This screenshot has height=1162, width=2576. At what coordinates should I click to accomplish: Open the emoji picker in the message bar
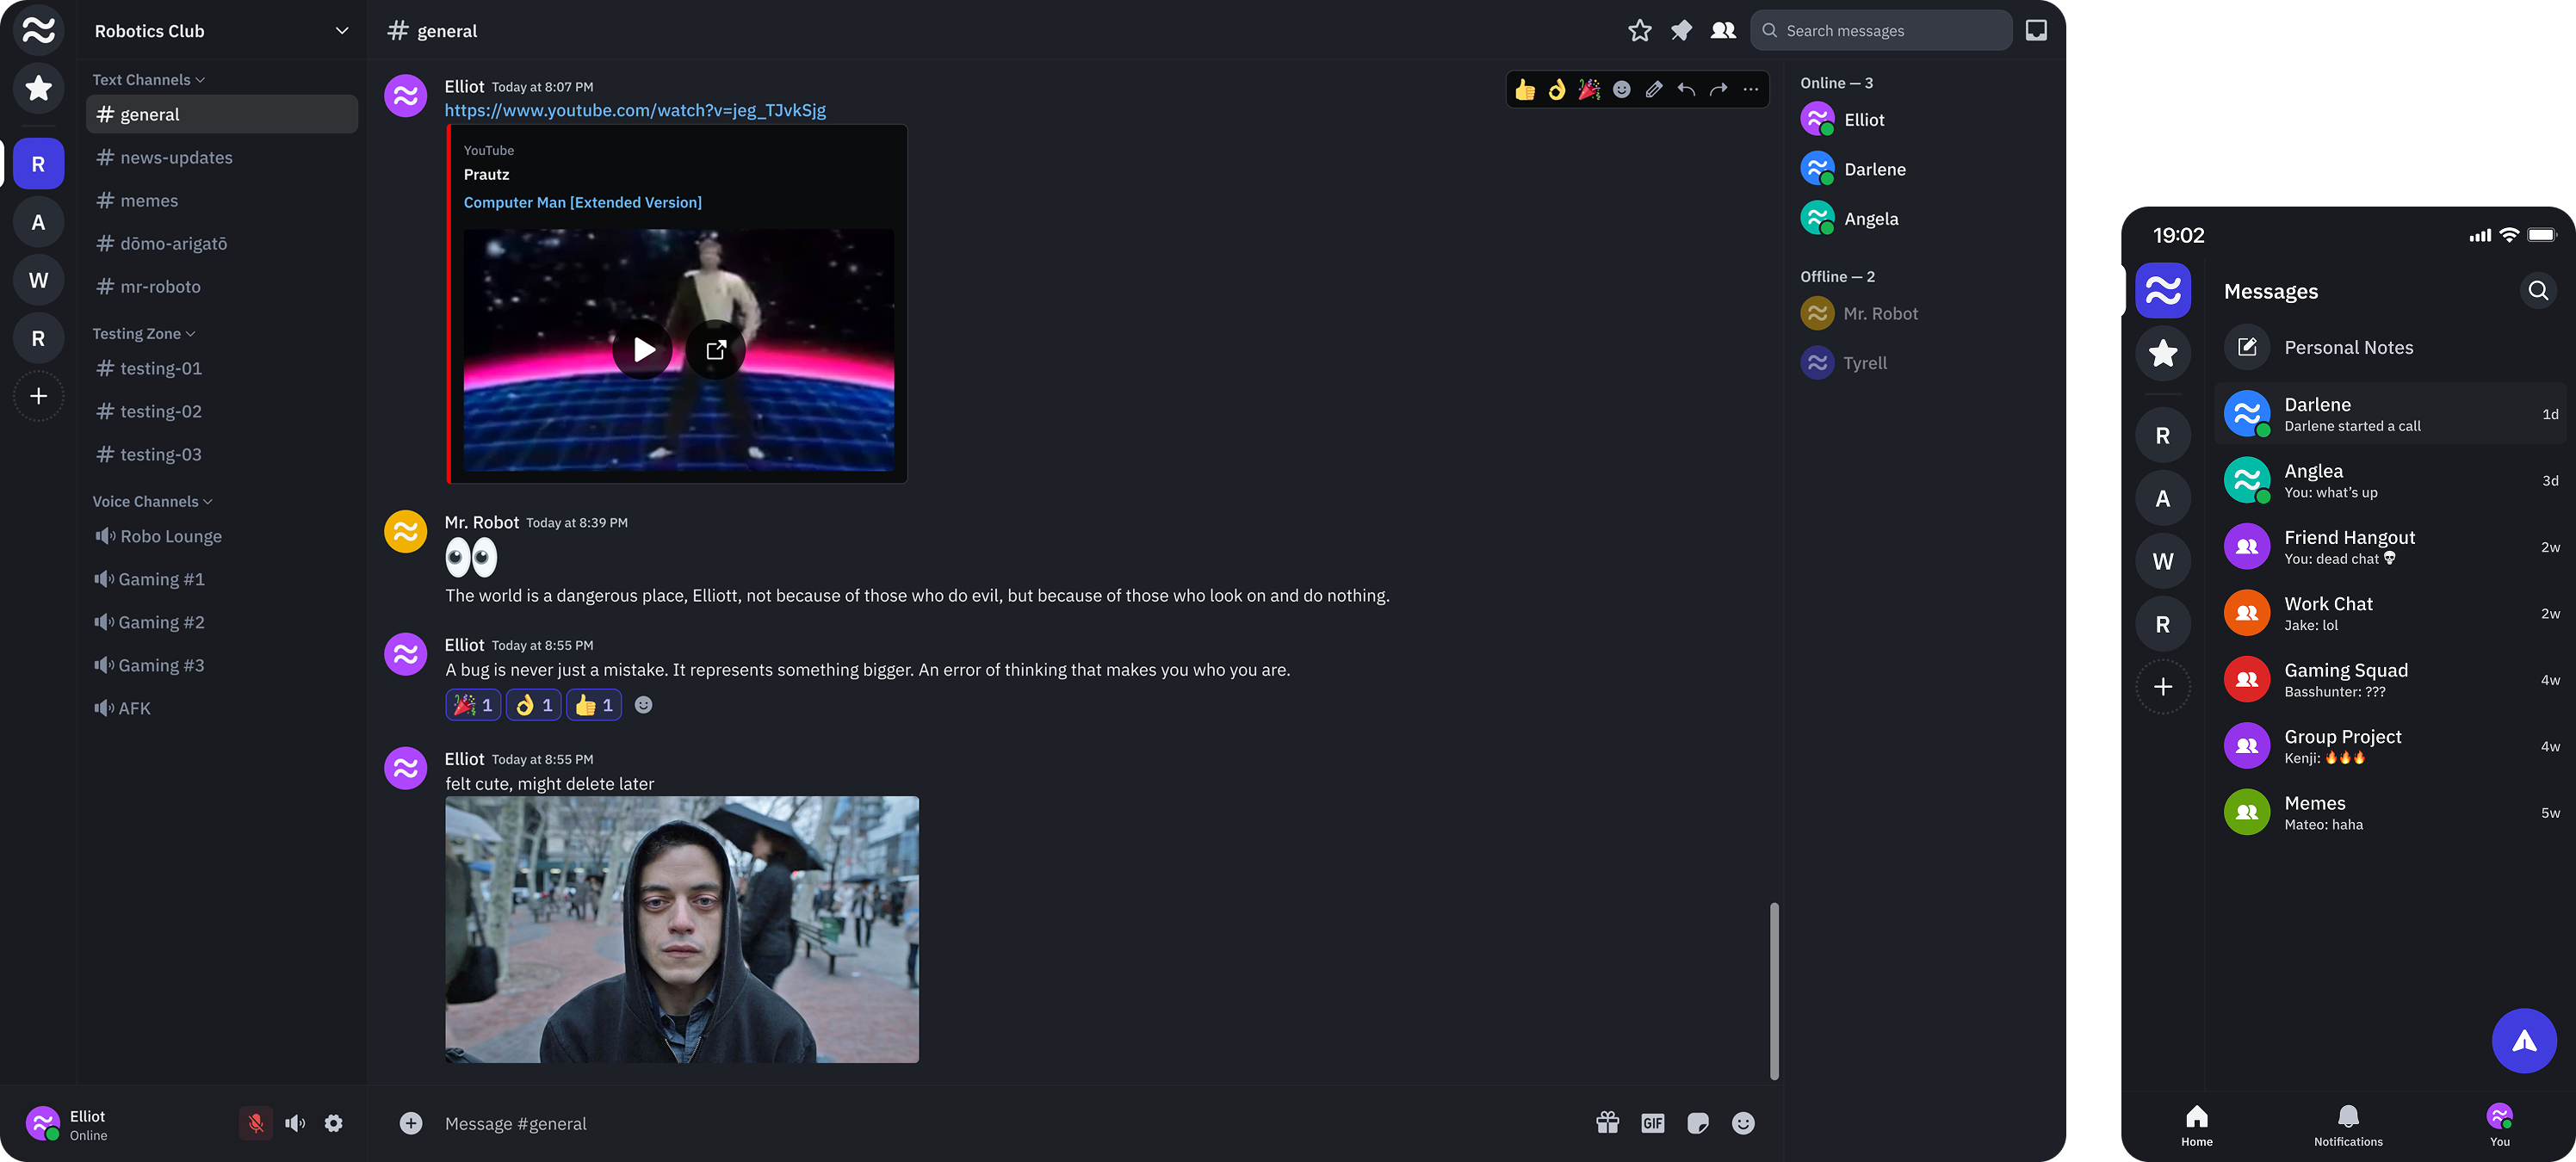(1742, 1123)
